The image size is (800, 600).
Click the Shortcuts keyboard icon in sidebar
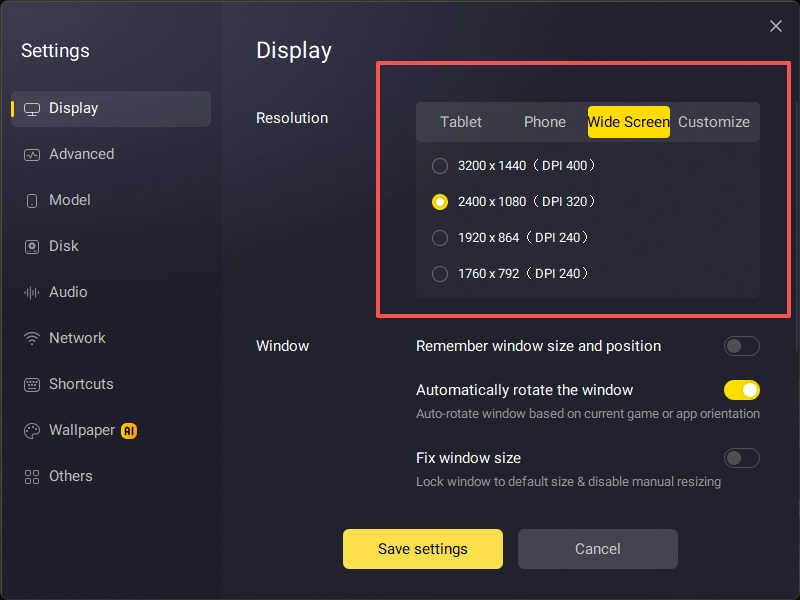click(x=32, y=384)
